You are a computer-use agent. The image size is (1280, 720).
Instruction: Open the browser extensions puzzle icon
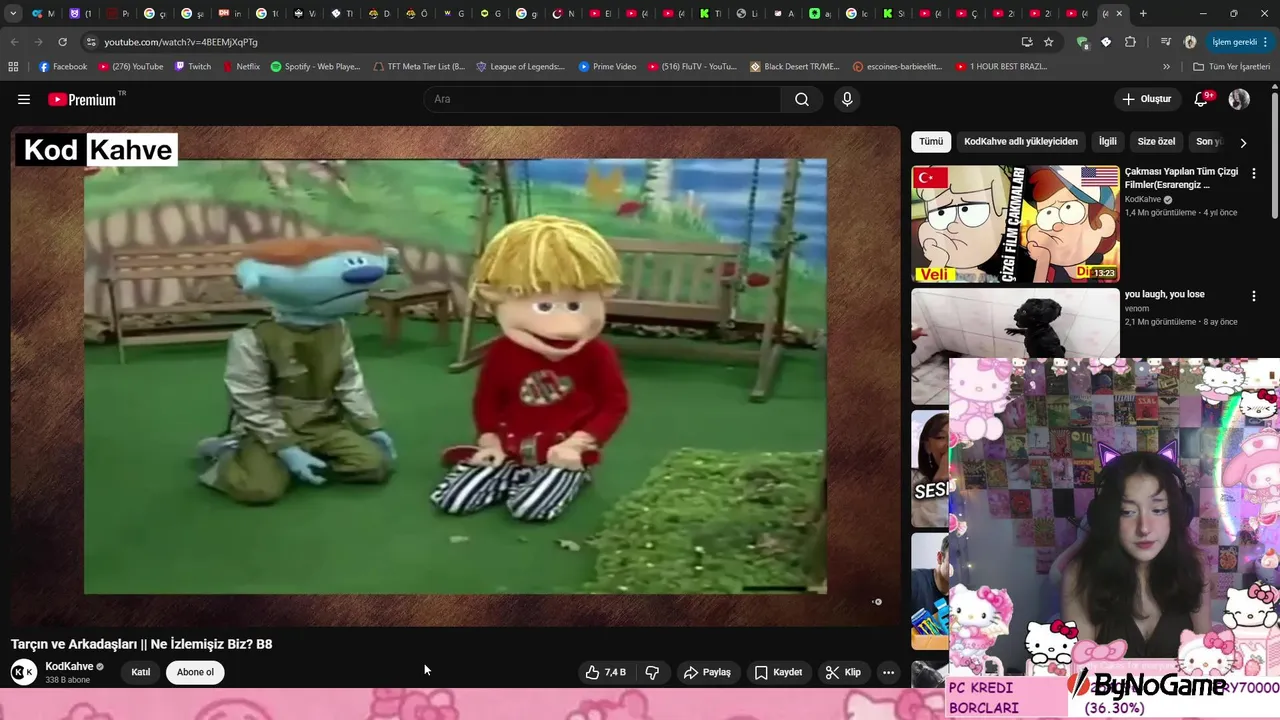[1130, 42]
